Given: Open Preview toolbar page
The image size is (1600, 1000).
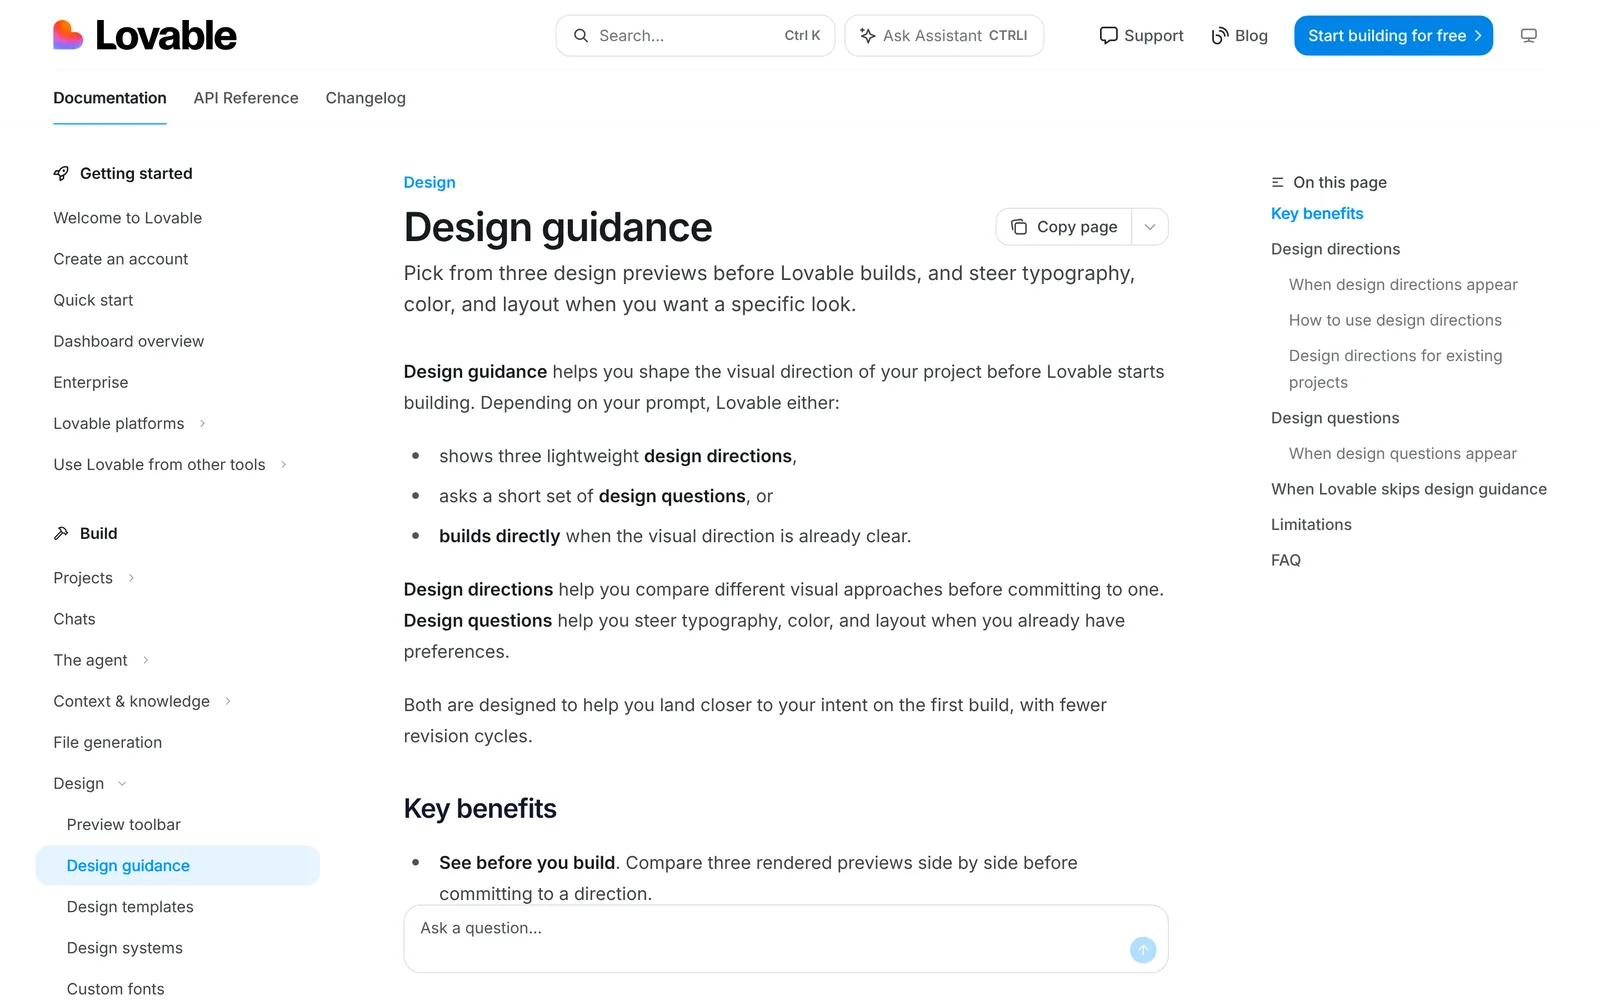Looking at the screenshot, I should coord(124,824).
